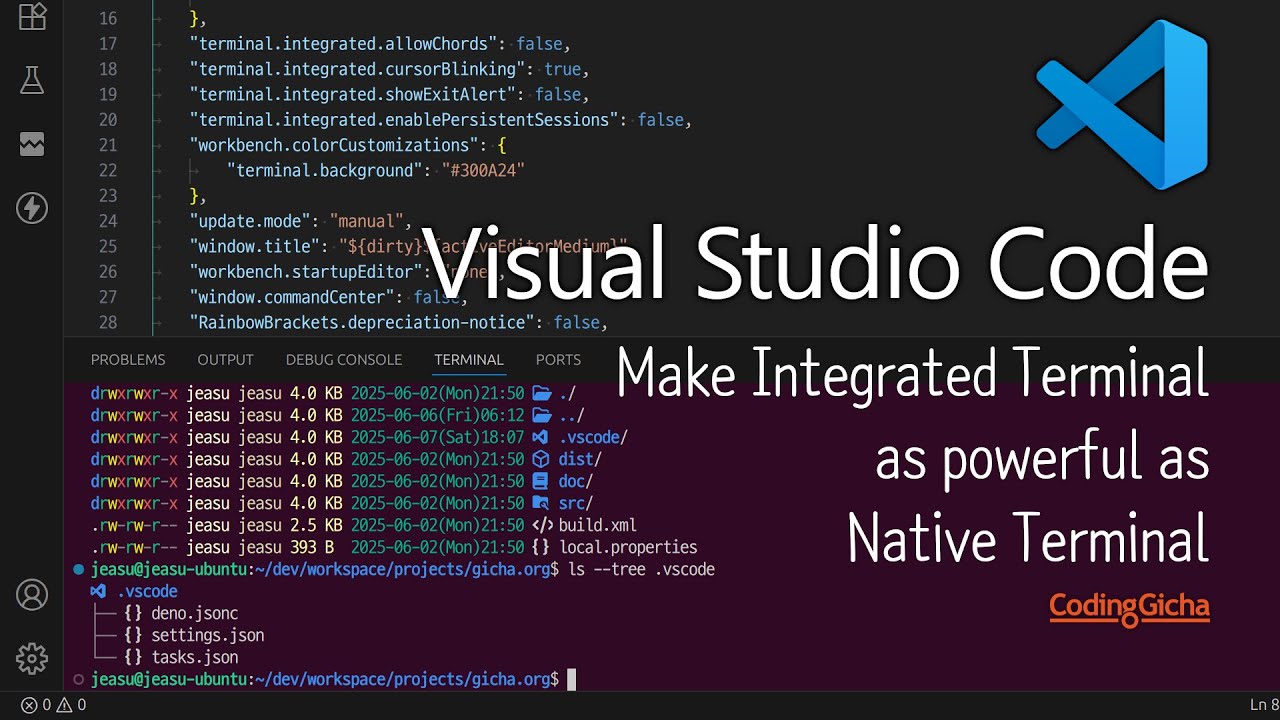The width and height of the screenshot is (1280, 720).
Task: Click braces icon beside tasks.json
Action: coord(133,657)
